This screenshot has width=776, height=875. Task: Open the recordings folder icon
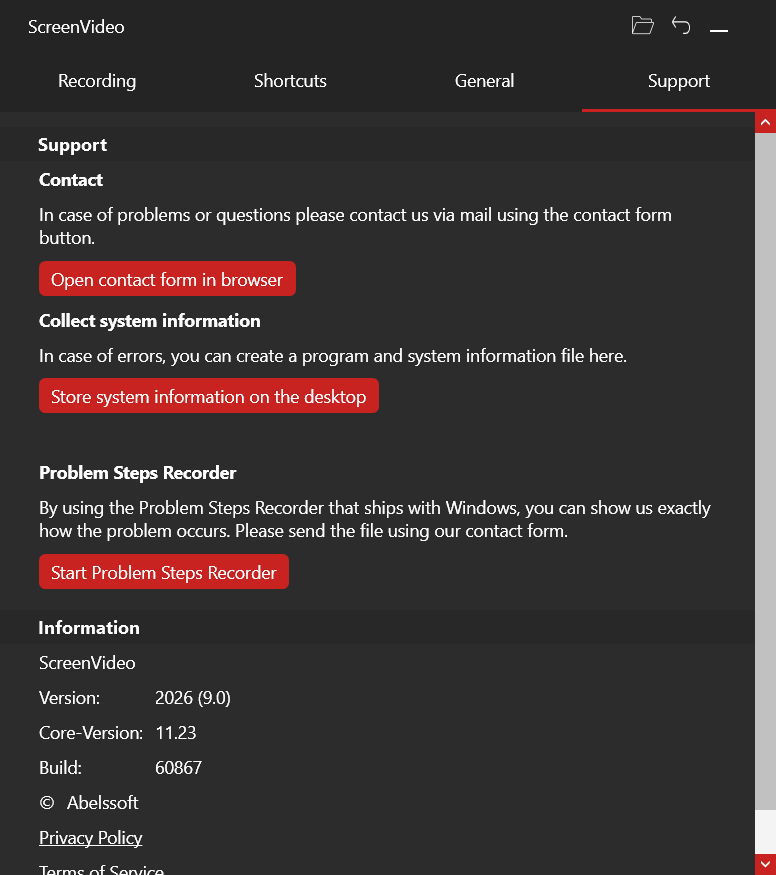pyautogui.click(x=642, y=26)
